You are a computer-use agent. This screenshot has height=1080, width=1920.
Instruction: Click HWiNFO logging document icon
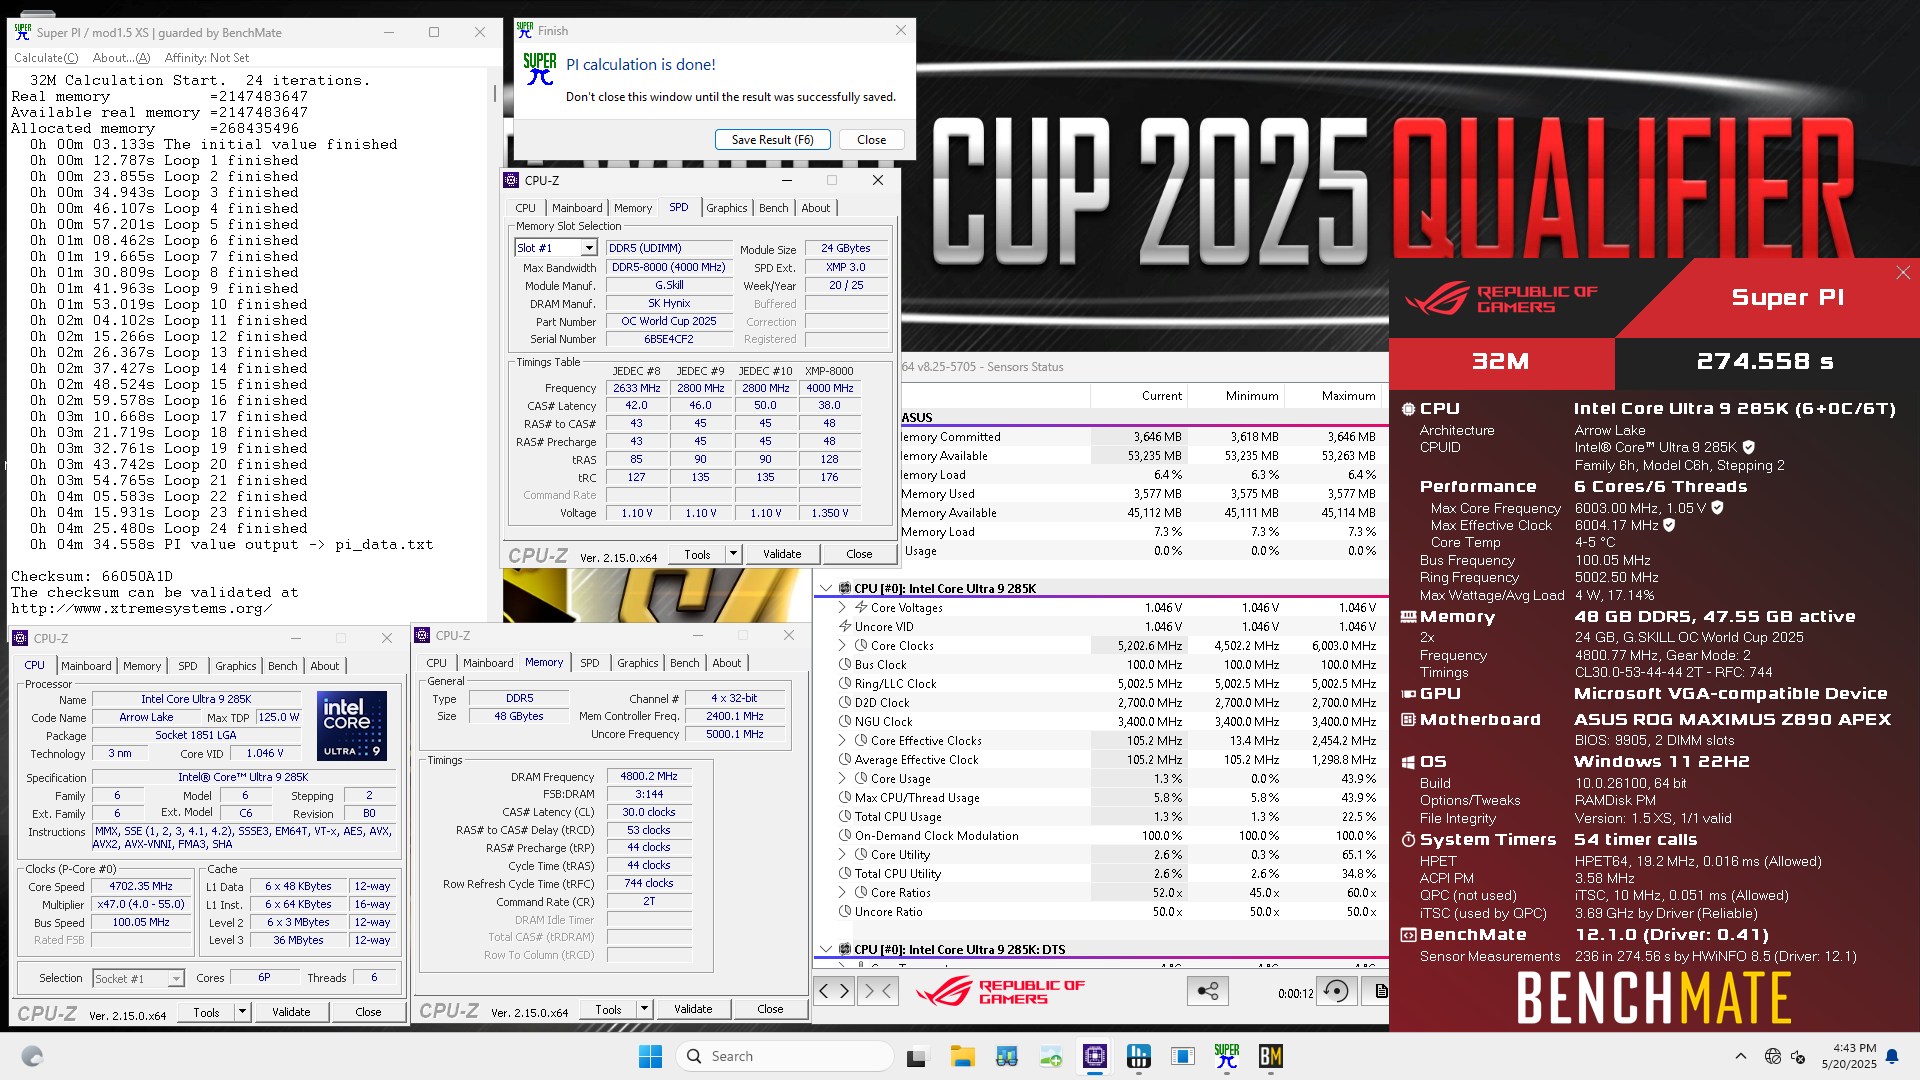[x=1380, y=991]
